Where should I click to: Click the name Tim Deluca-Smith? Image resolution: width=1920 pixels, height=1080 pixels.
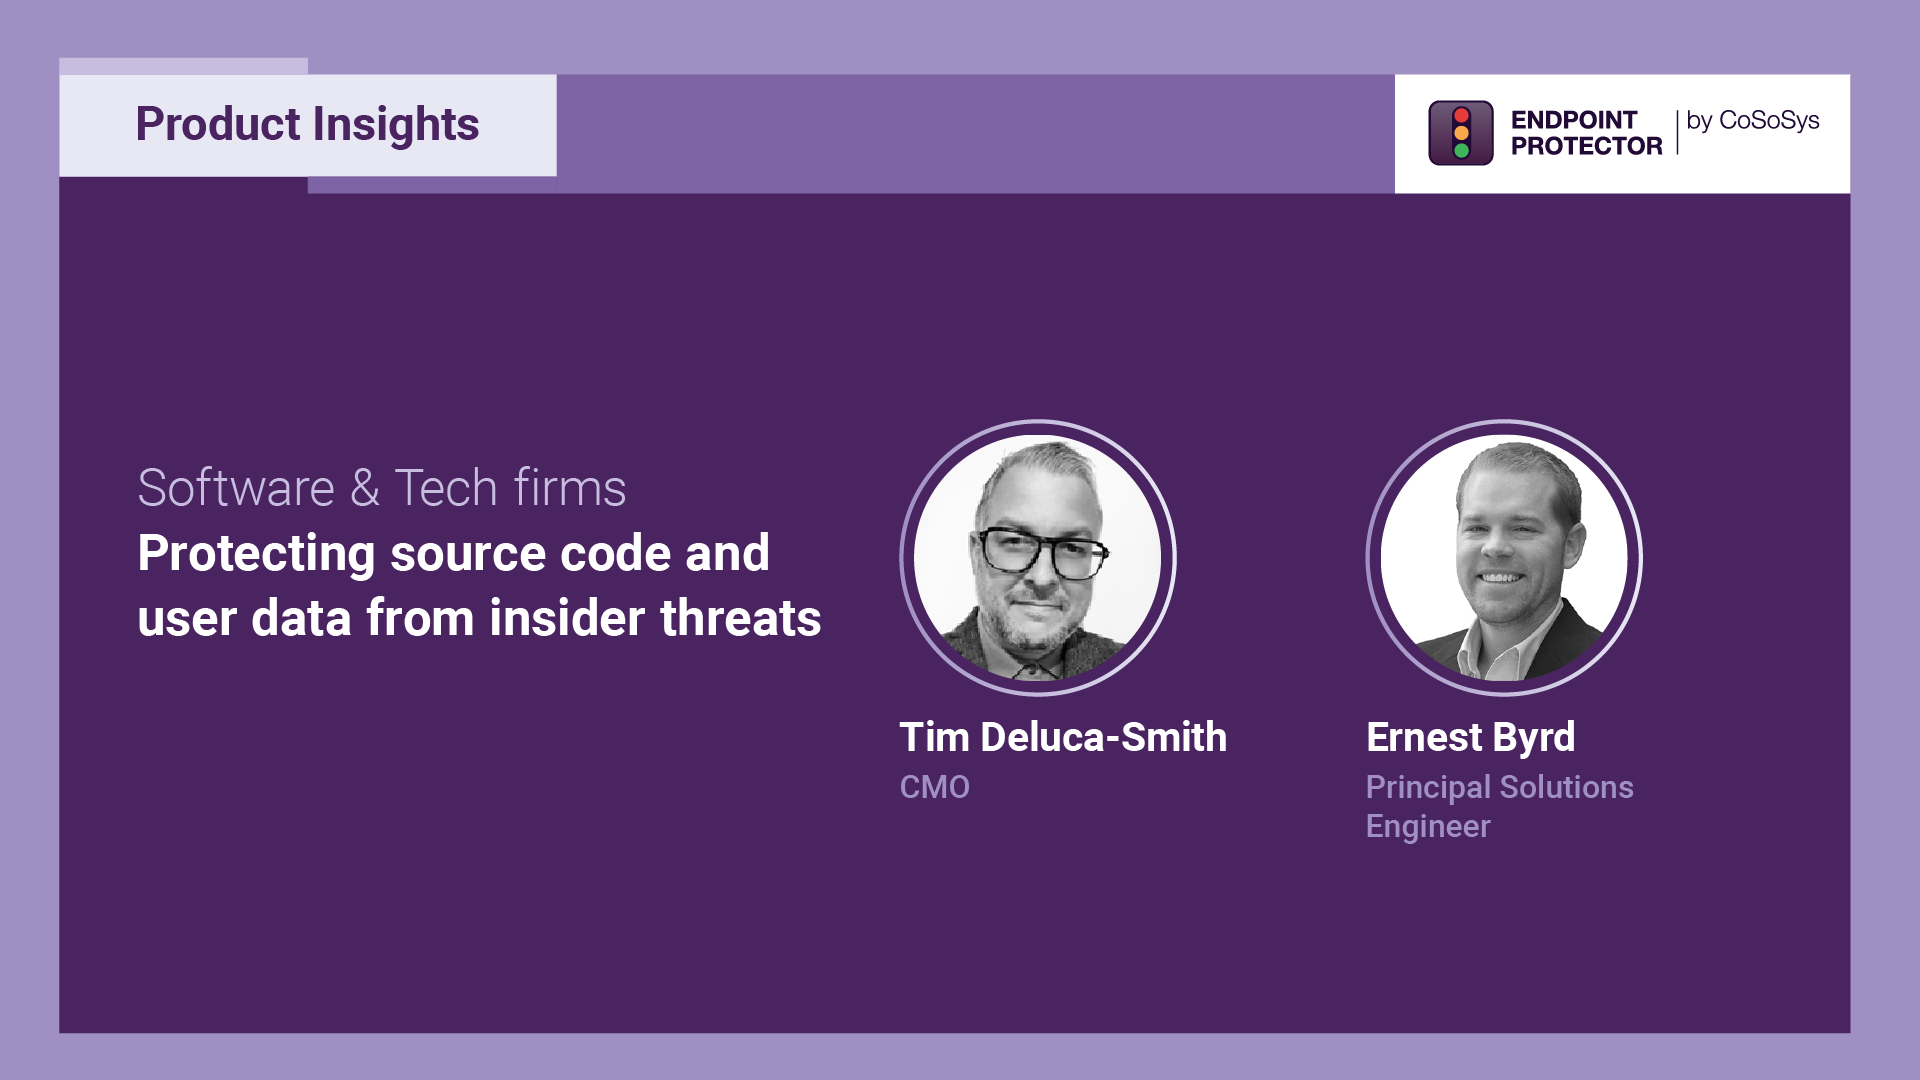(x=1063, y=737)
